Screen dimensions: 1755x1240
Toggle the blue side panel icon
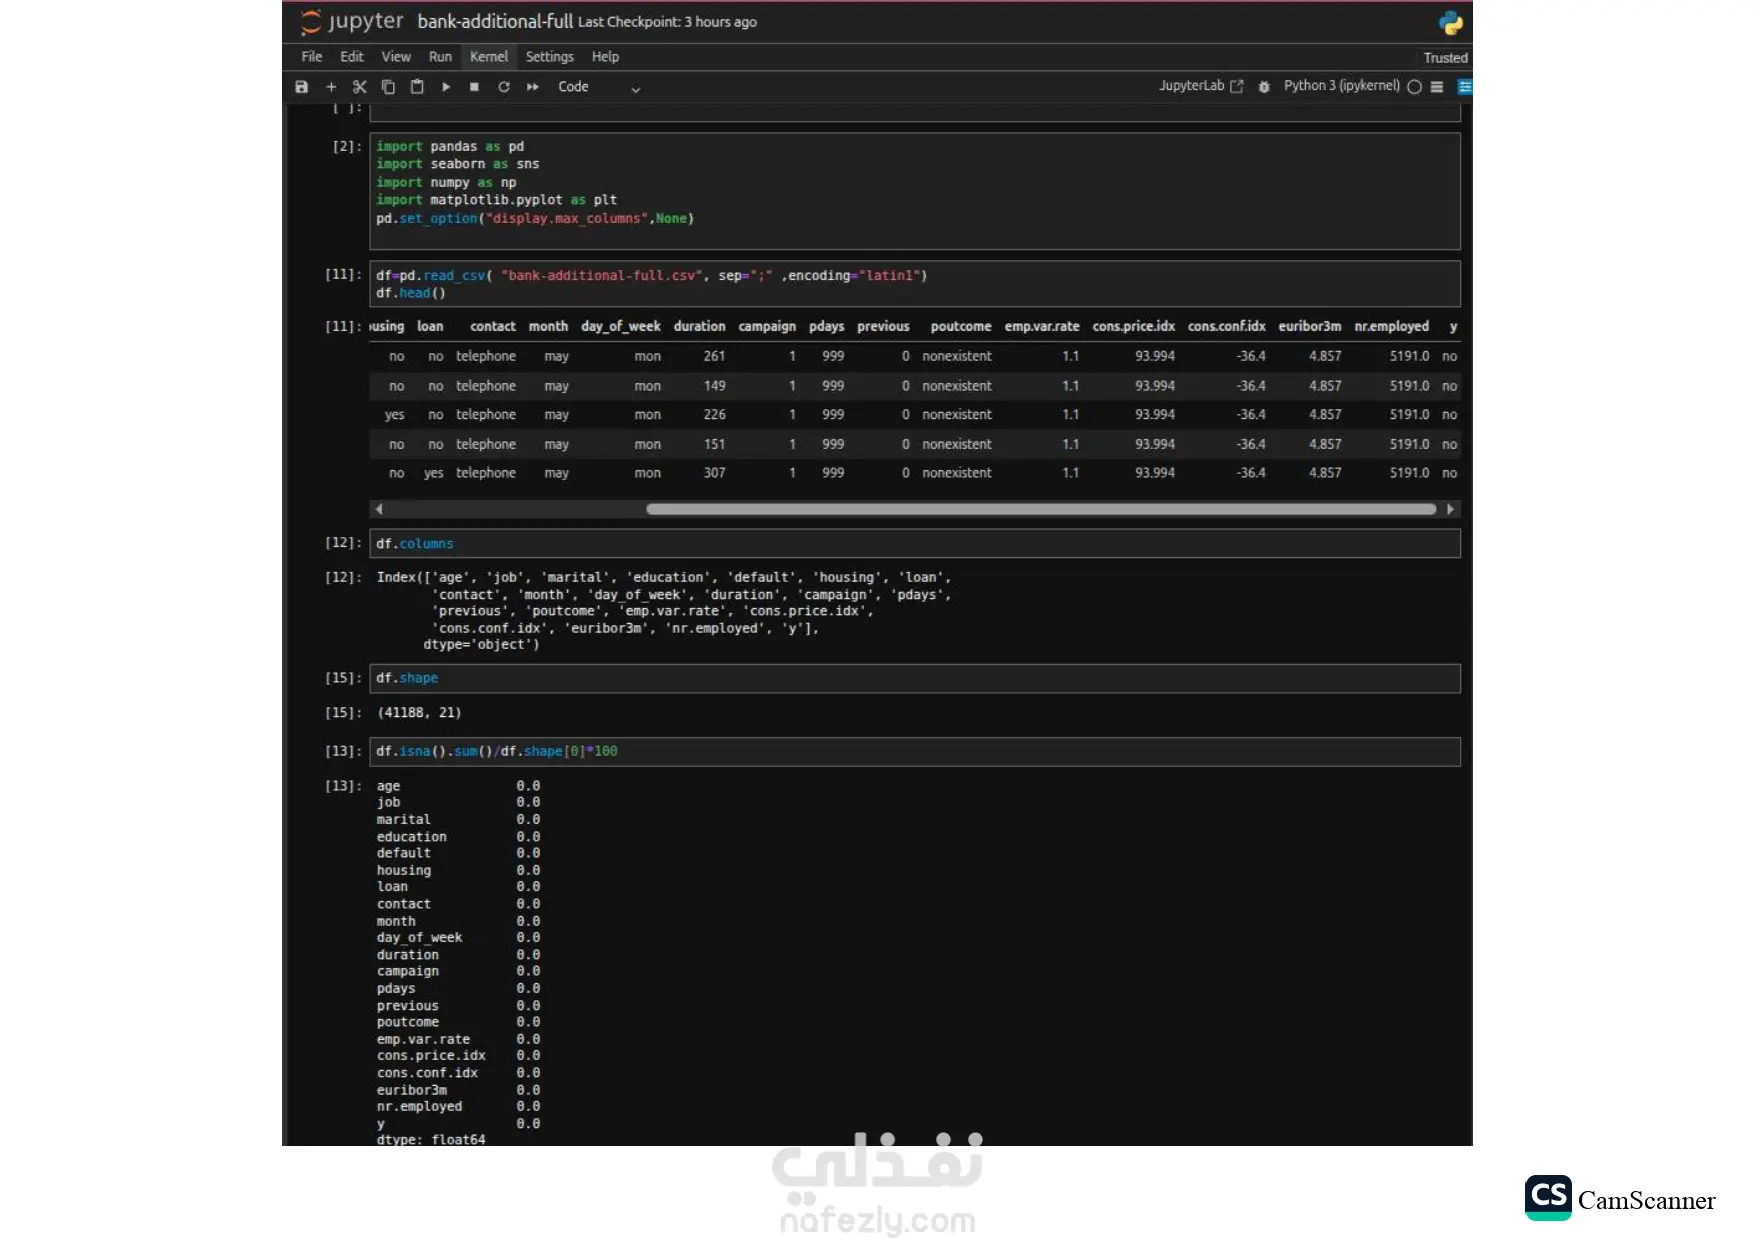click(x=1465, y=87)
